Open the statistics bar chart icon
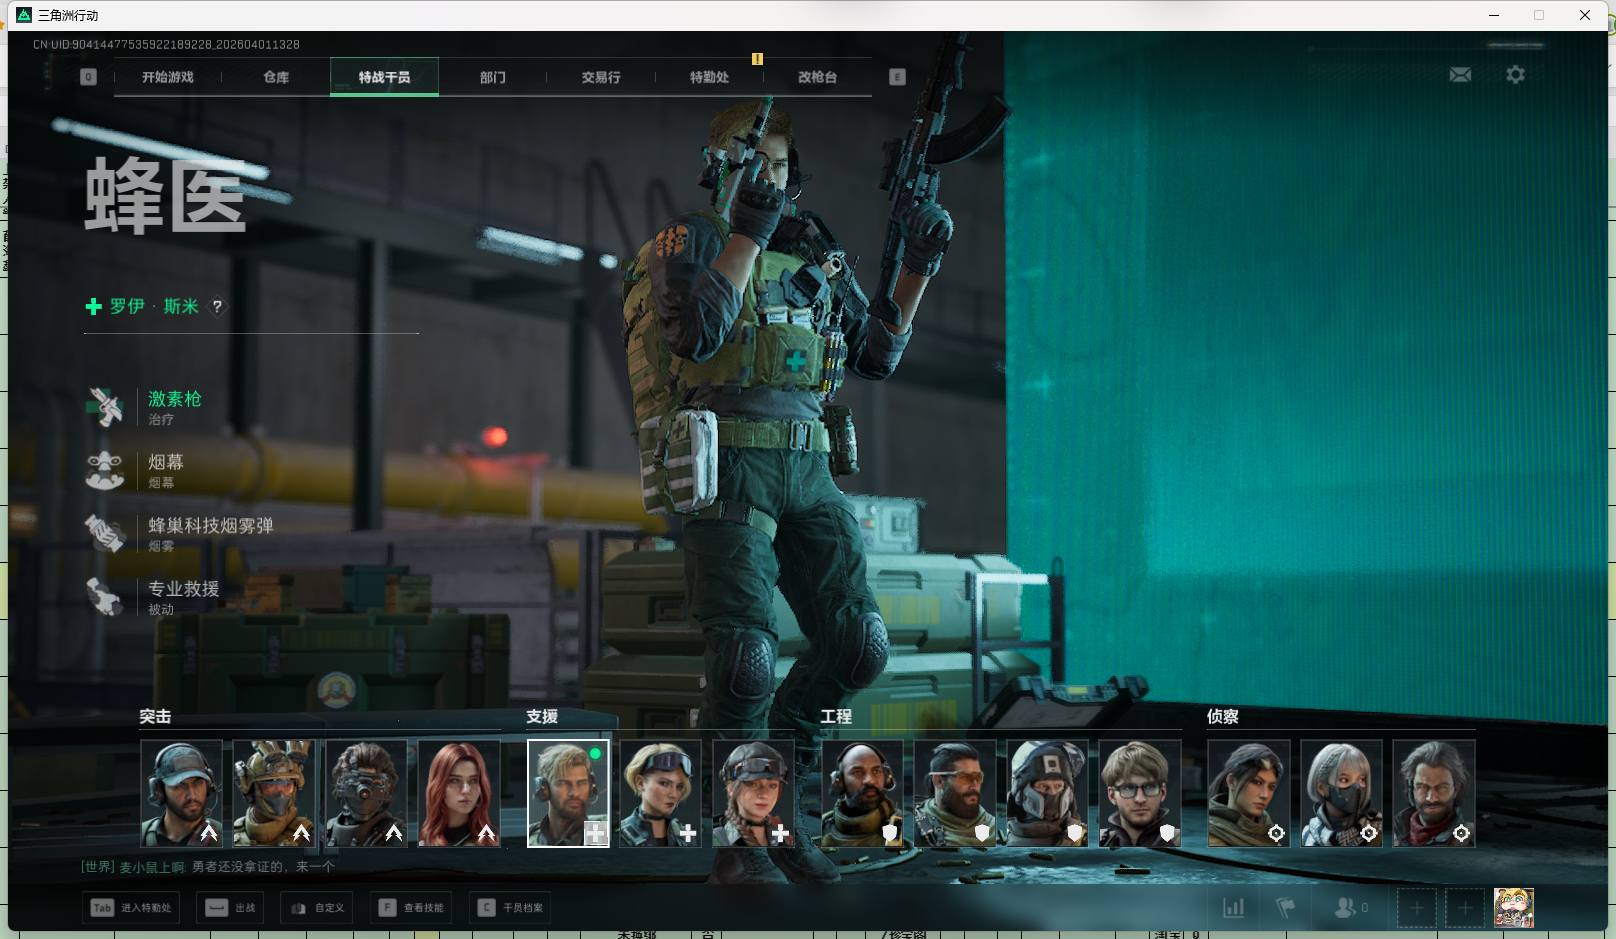The image size is (1616, 939). pyautogui.click(x=1234, y=908)
